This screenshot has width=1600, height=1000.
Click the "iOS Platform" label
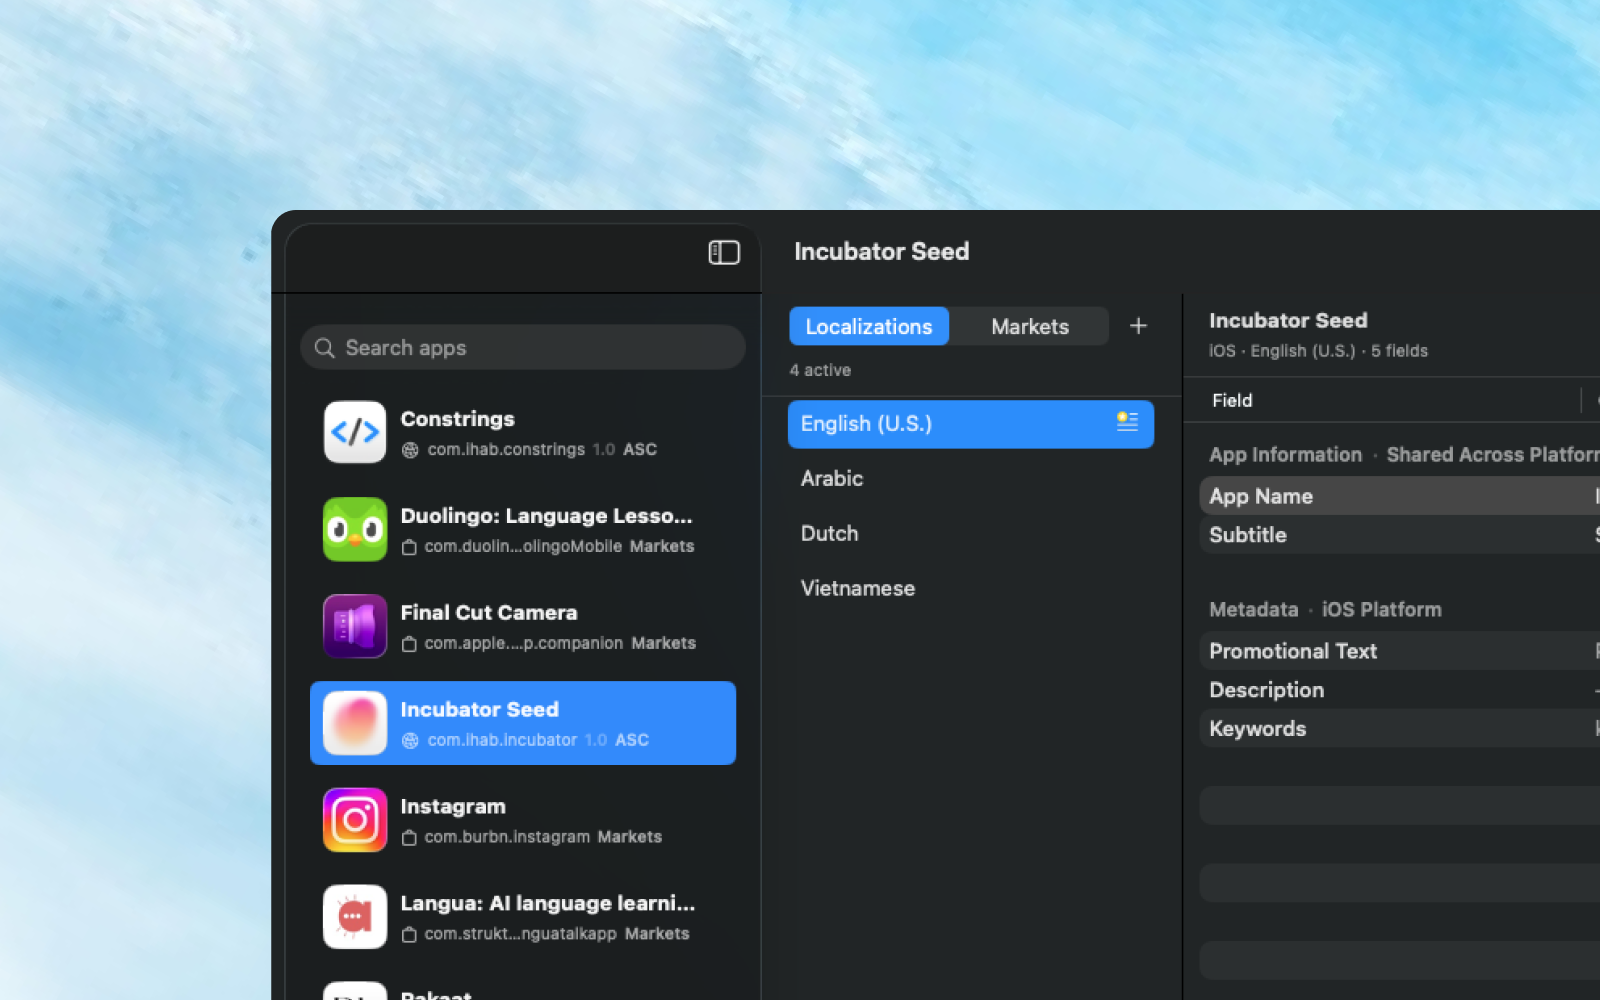point(1382,610)
